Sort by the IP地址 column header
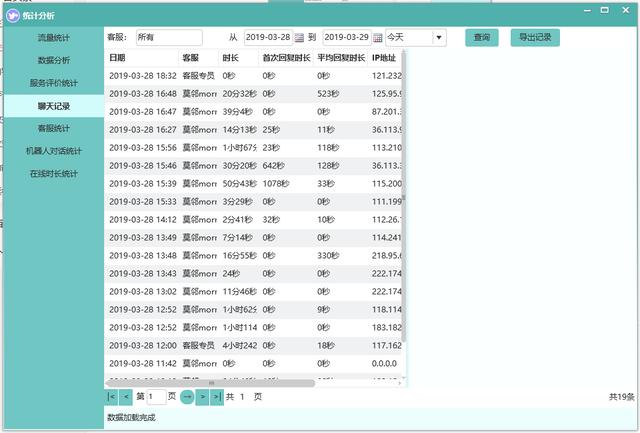Screen dimensions: 640x433 [384, 58]
